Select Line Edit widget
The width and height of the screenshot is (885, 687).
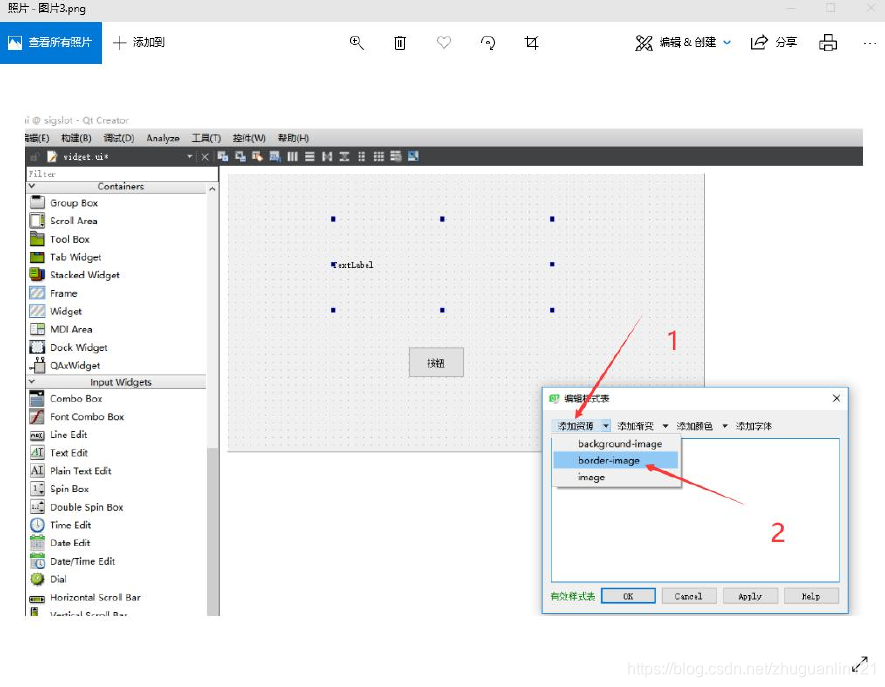(x=68, y=434)
